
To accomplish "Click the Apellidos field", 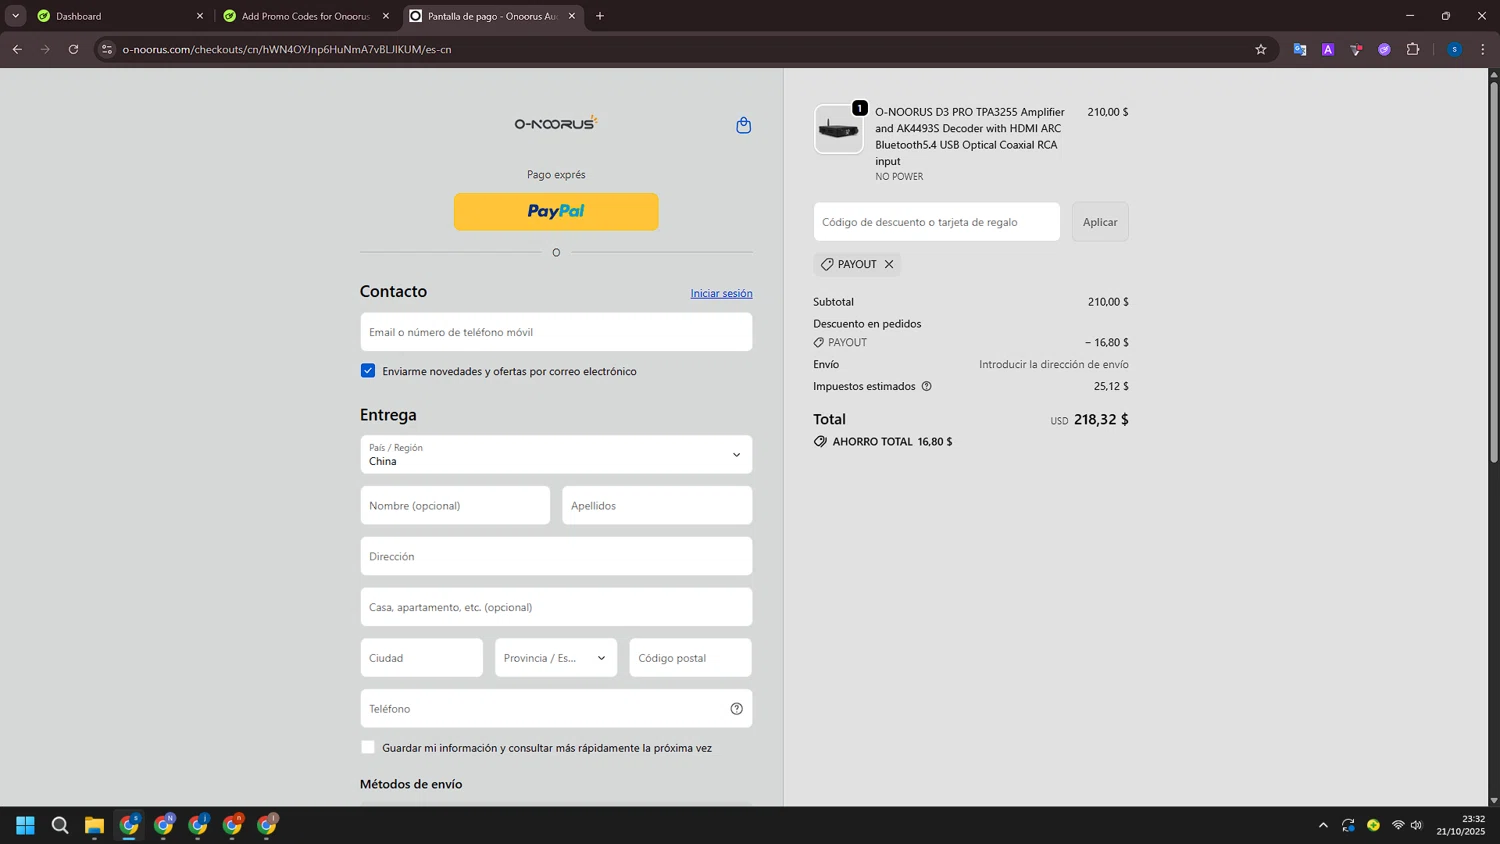I will pos(657,505).
